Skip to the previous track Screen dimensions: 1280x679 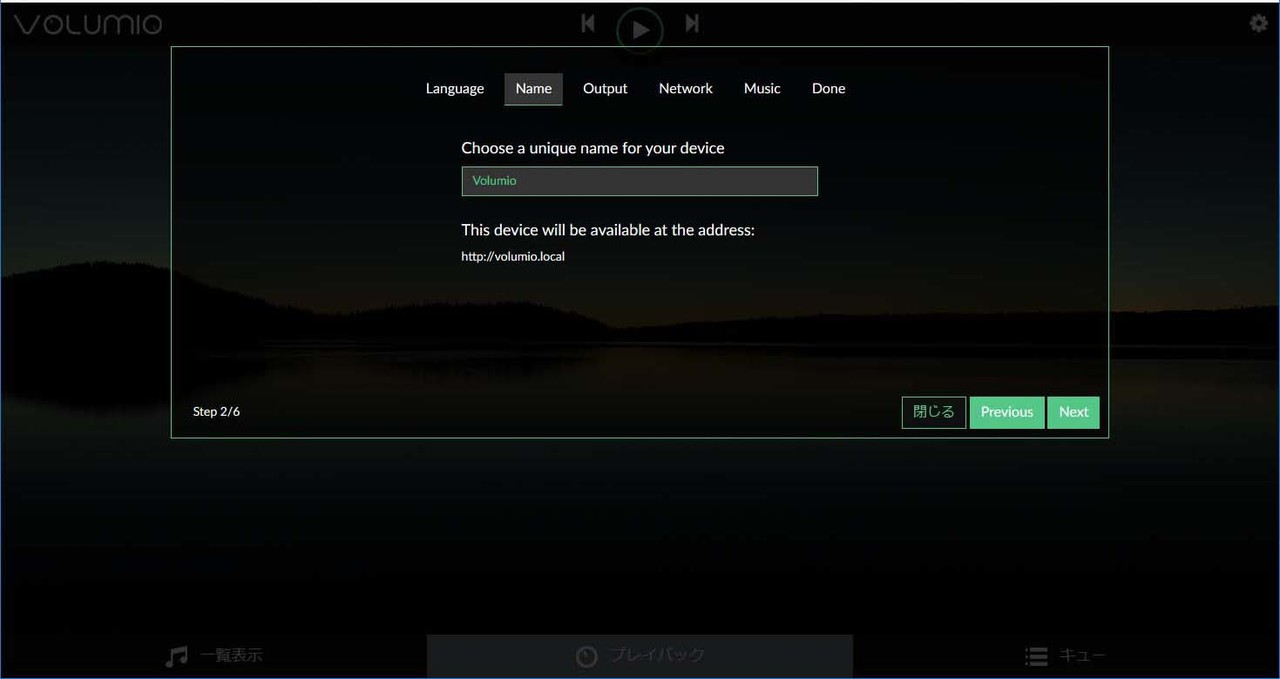tap(588, 23)
